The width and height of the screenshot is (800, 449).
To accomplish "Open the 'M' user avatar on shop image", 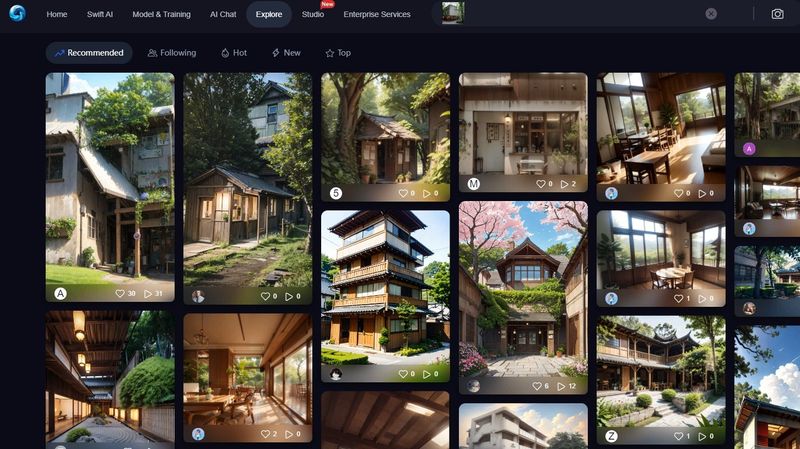I will (474, 184).
